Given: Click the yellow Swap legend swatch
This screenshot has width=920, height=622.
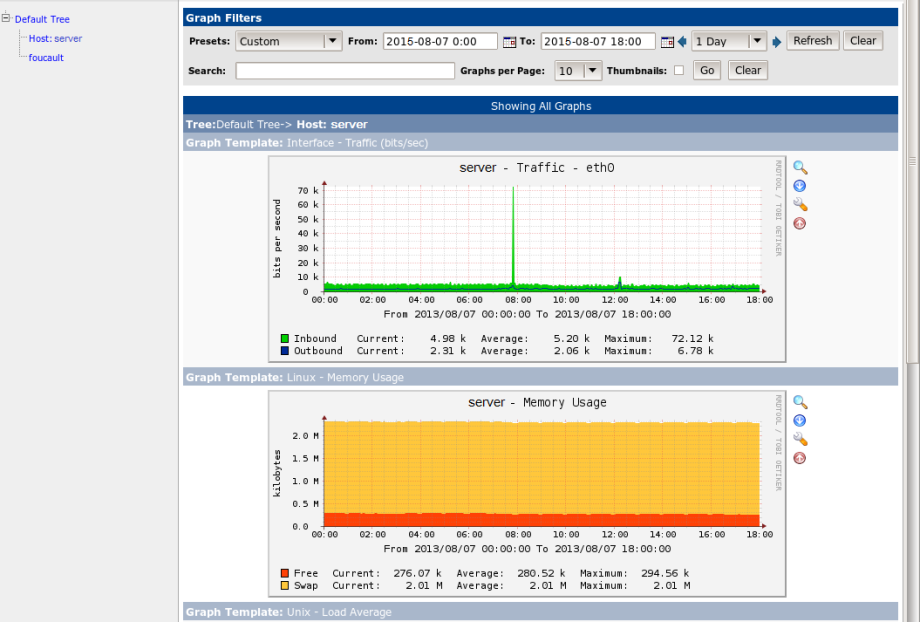Looking at the screenshot, I should (285, 586).
